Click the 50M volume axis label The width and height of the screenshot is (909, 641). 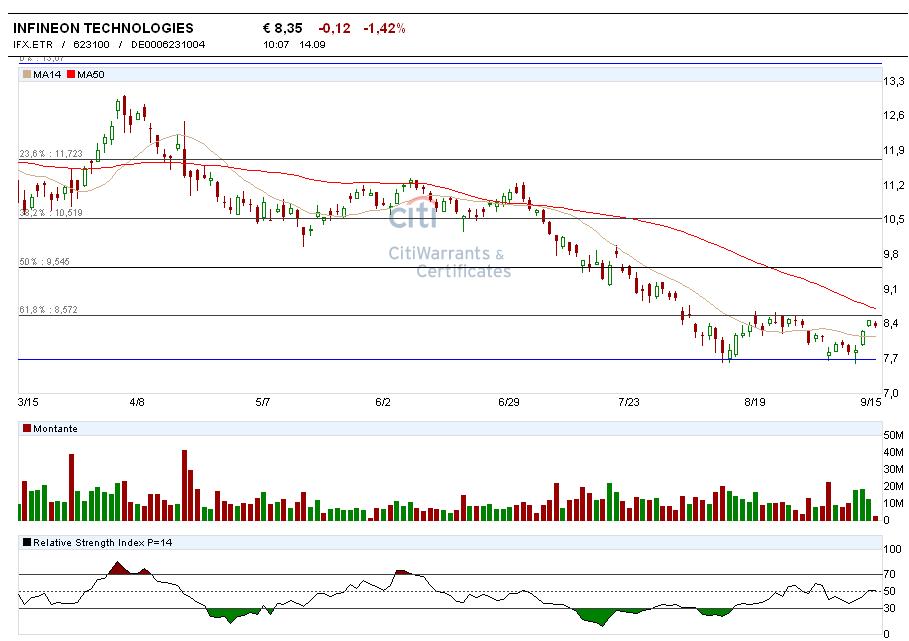tap(893, 435)
